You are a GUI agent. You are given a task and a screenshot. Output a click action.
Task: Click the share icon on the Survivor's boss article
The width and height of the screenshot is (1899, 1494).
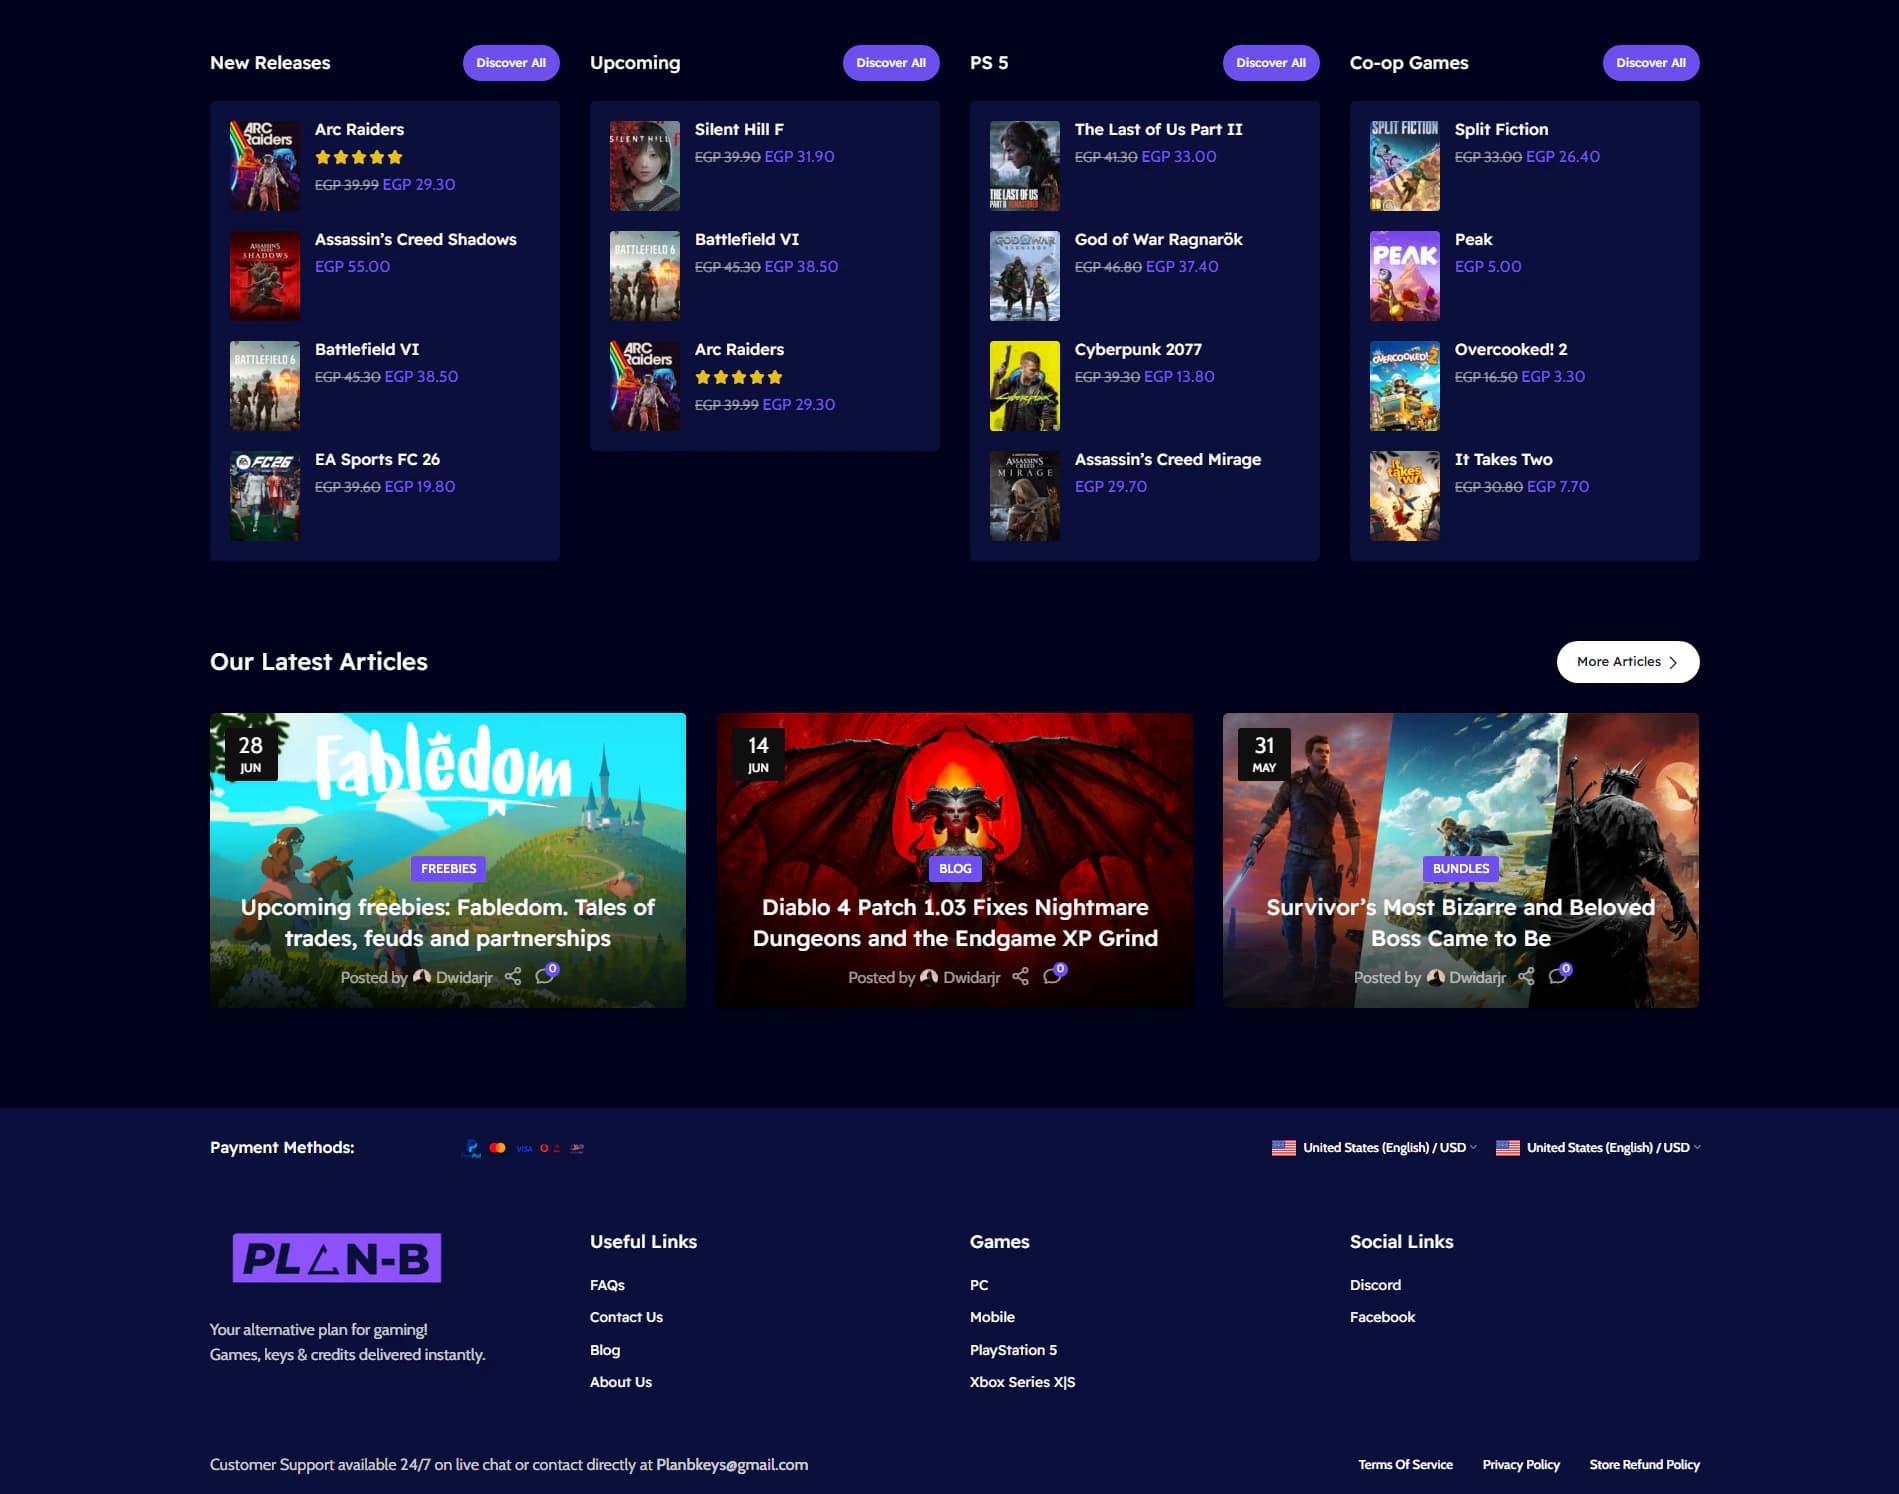click(x=1526, y=977)
